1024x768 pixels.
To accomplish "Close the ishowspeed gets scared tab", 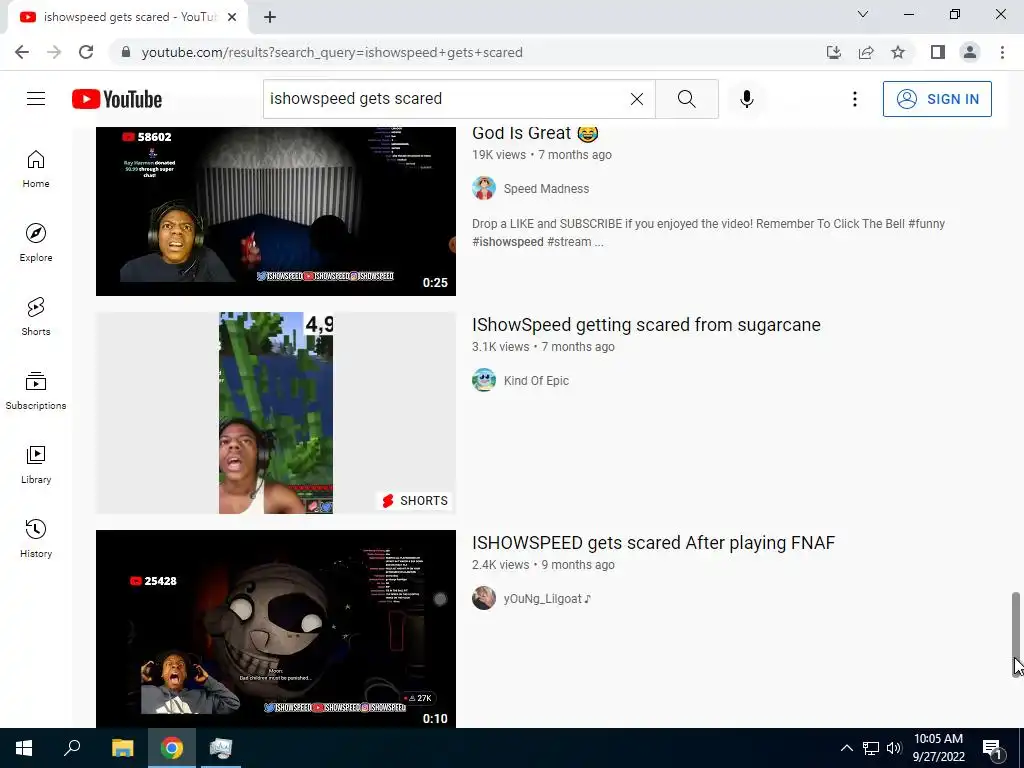I will 232,17.
